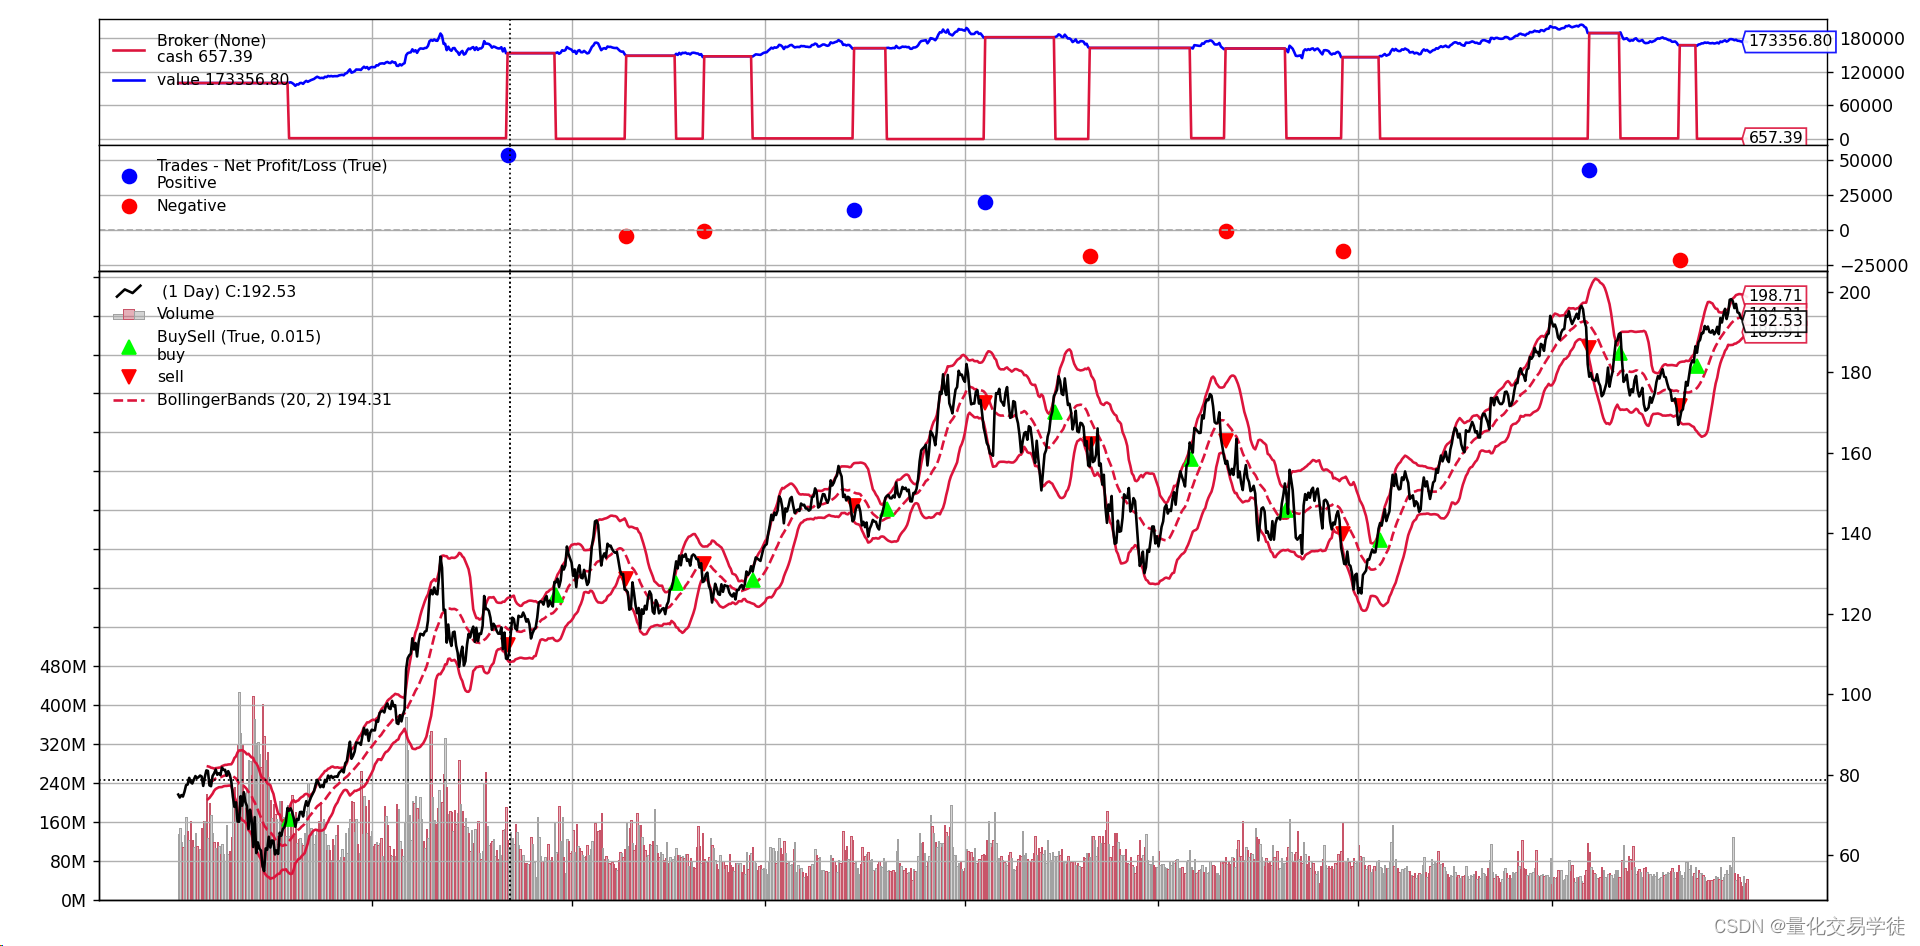
Task: Click the 100 price axis label
Action: point(1855,694)
